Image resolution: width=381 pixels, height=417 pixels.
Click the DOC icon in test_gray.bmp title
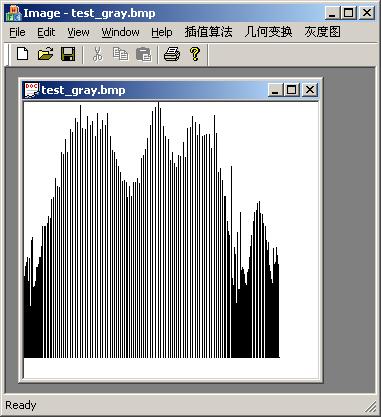pyautogui.click(x=31, y=90)
